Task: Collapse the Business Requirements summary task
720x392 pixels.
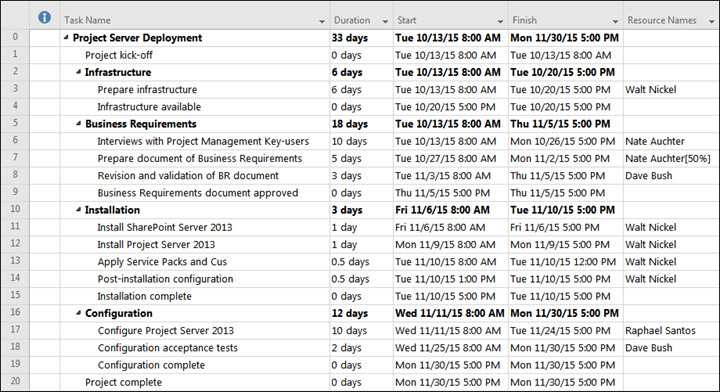Action: coord(79,123)
